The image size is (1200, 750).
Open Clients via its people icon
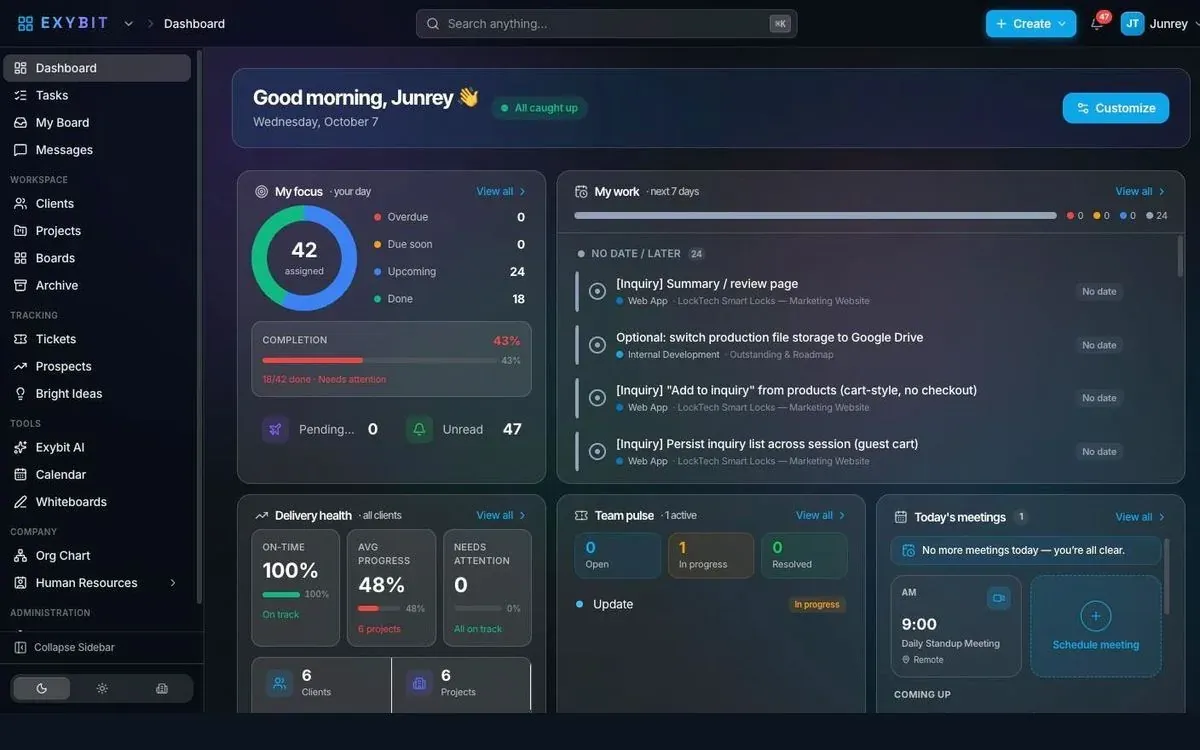pos(20,203)
